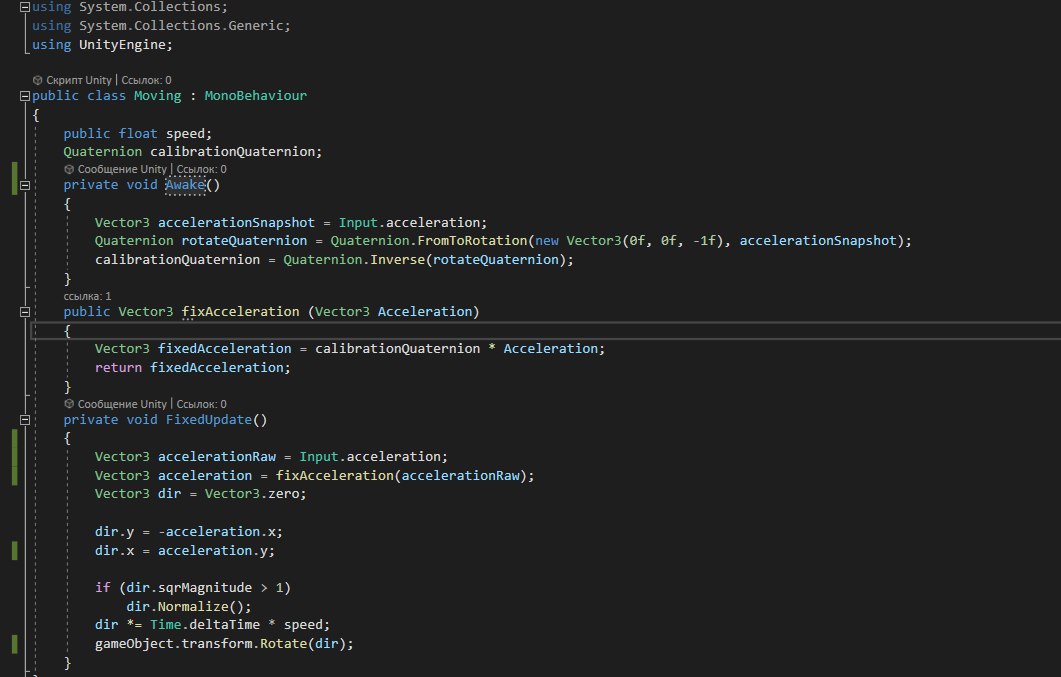The width and height of the screenshot is (1061, 677).
Task: Click 'Сообщение Unity' CodeLens above FixedUpdate
Action: click(x=122, y=404)
